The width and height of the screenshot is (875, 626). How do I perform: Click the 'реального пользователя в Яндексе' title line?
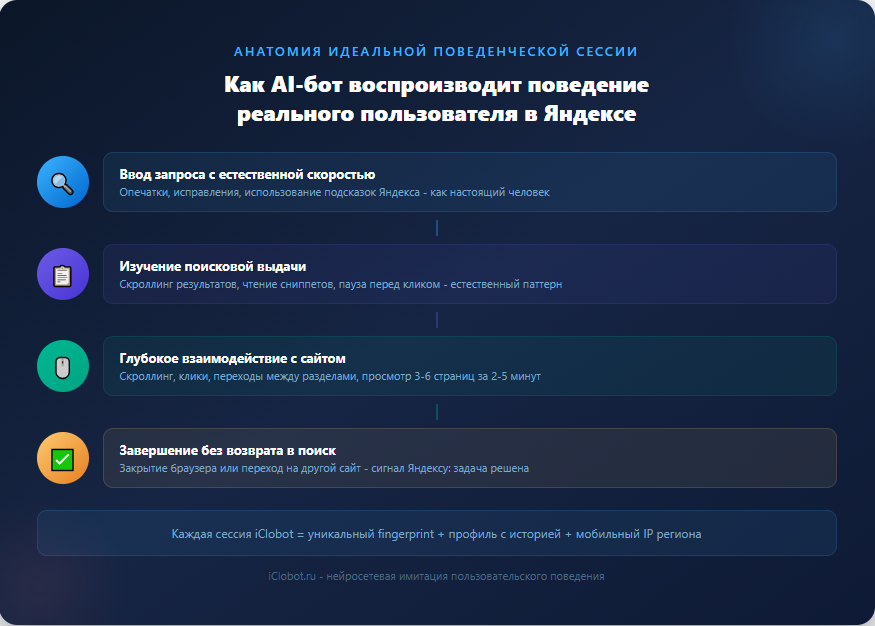[x=436, y=114]
